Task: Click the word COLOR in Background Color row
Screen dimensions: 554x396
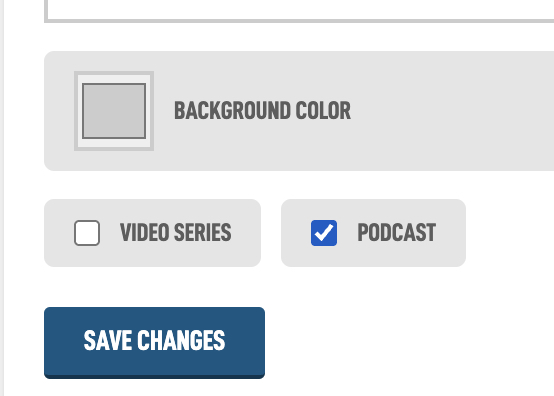Action: point(323,111)
